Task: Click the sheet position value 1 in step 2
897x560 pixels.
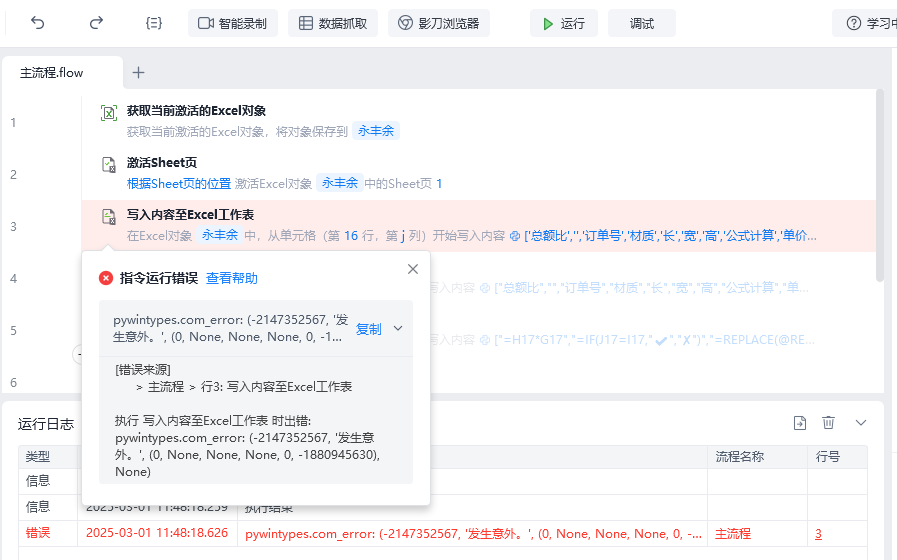Action: click(x=439, y=184)
